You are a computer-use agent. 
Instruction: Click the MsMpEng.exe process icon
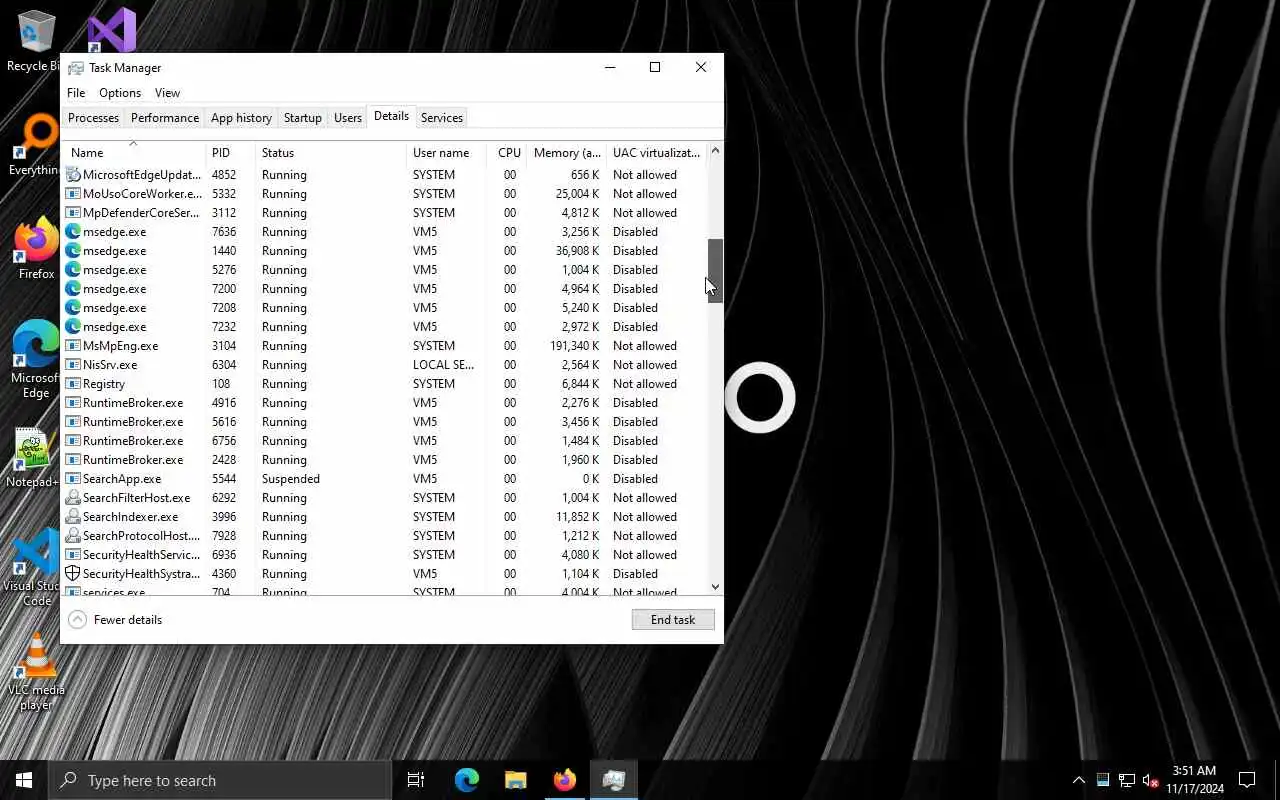point(73,345)
